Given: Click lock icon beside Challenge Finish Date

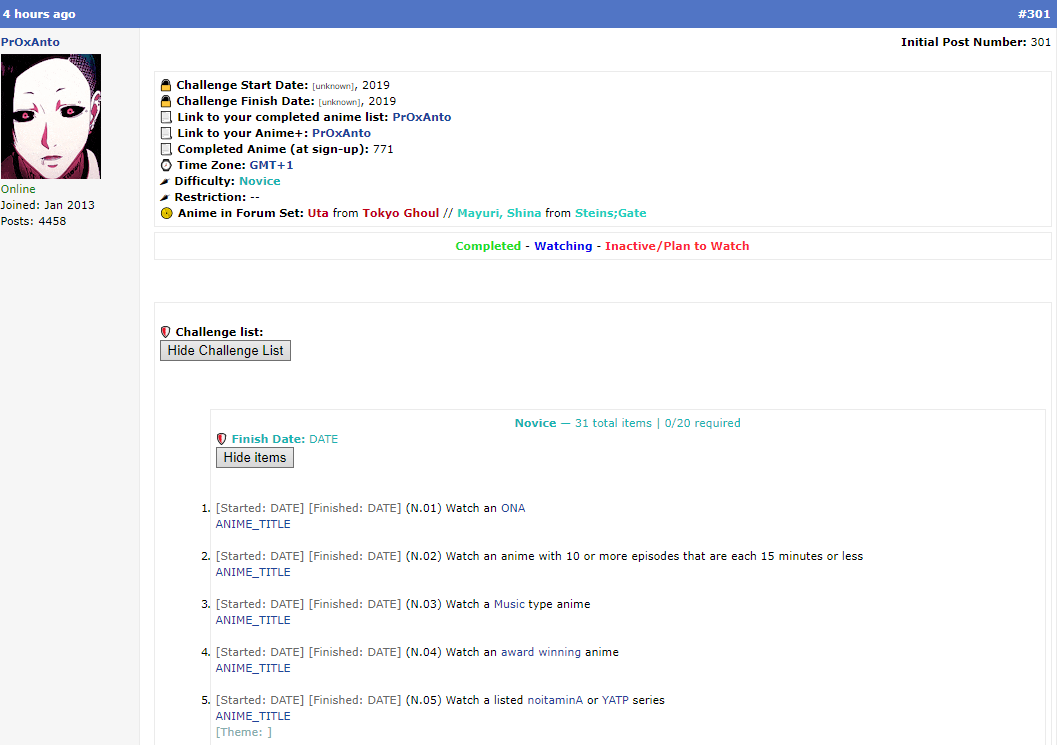Looking at the screenshot, I should point(166,101).
